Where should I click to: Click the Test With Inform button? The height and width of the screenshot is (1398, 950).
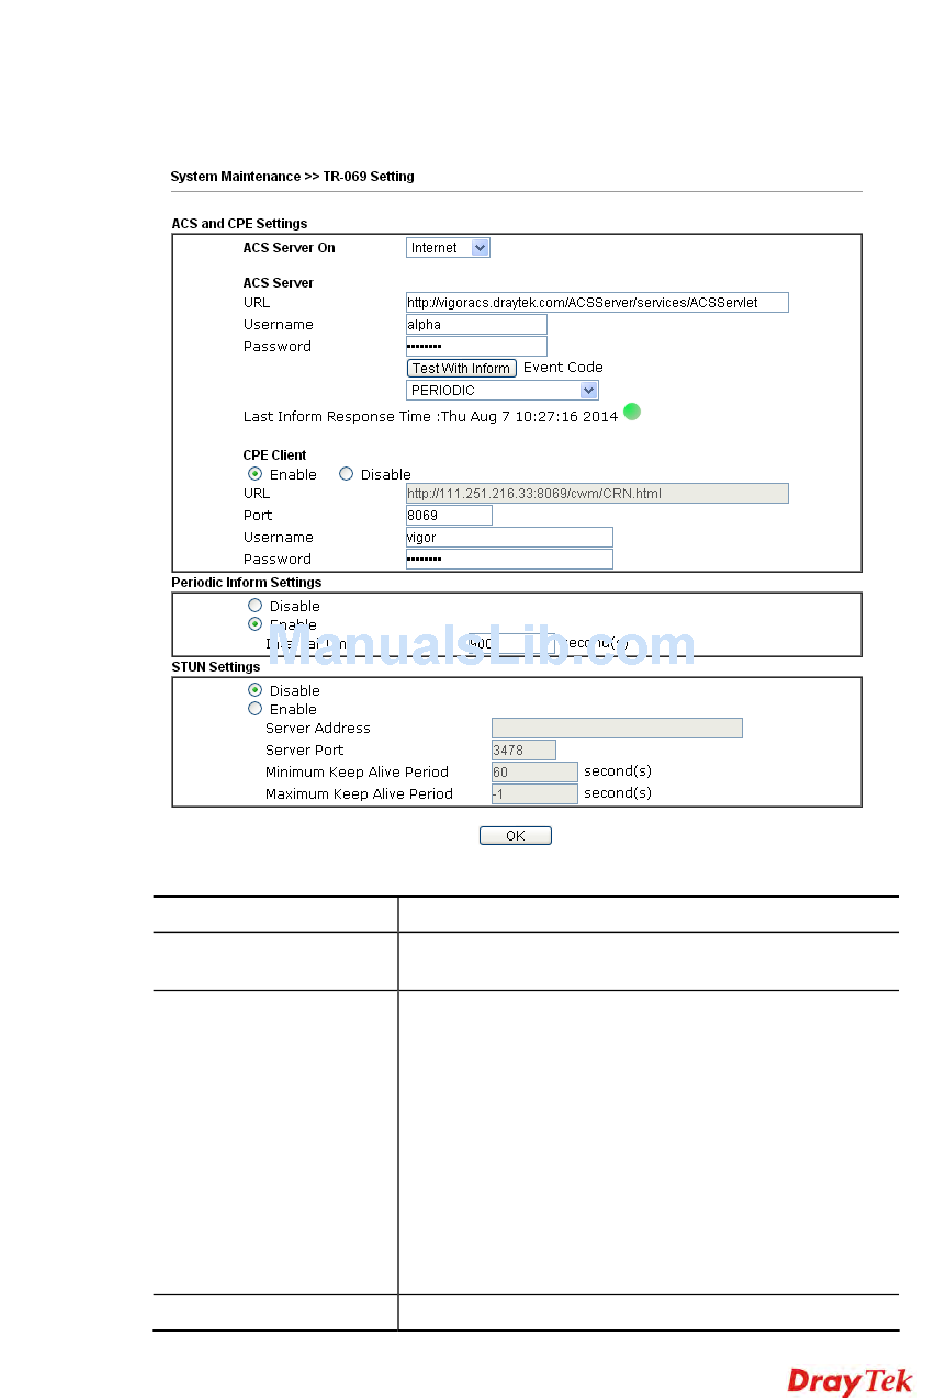(x=461, y=368)
